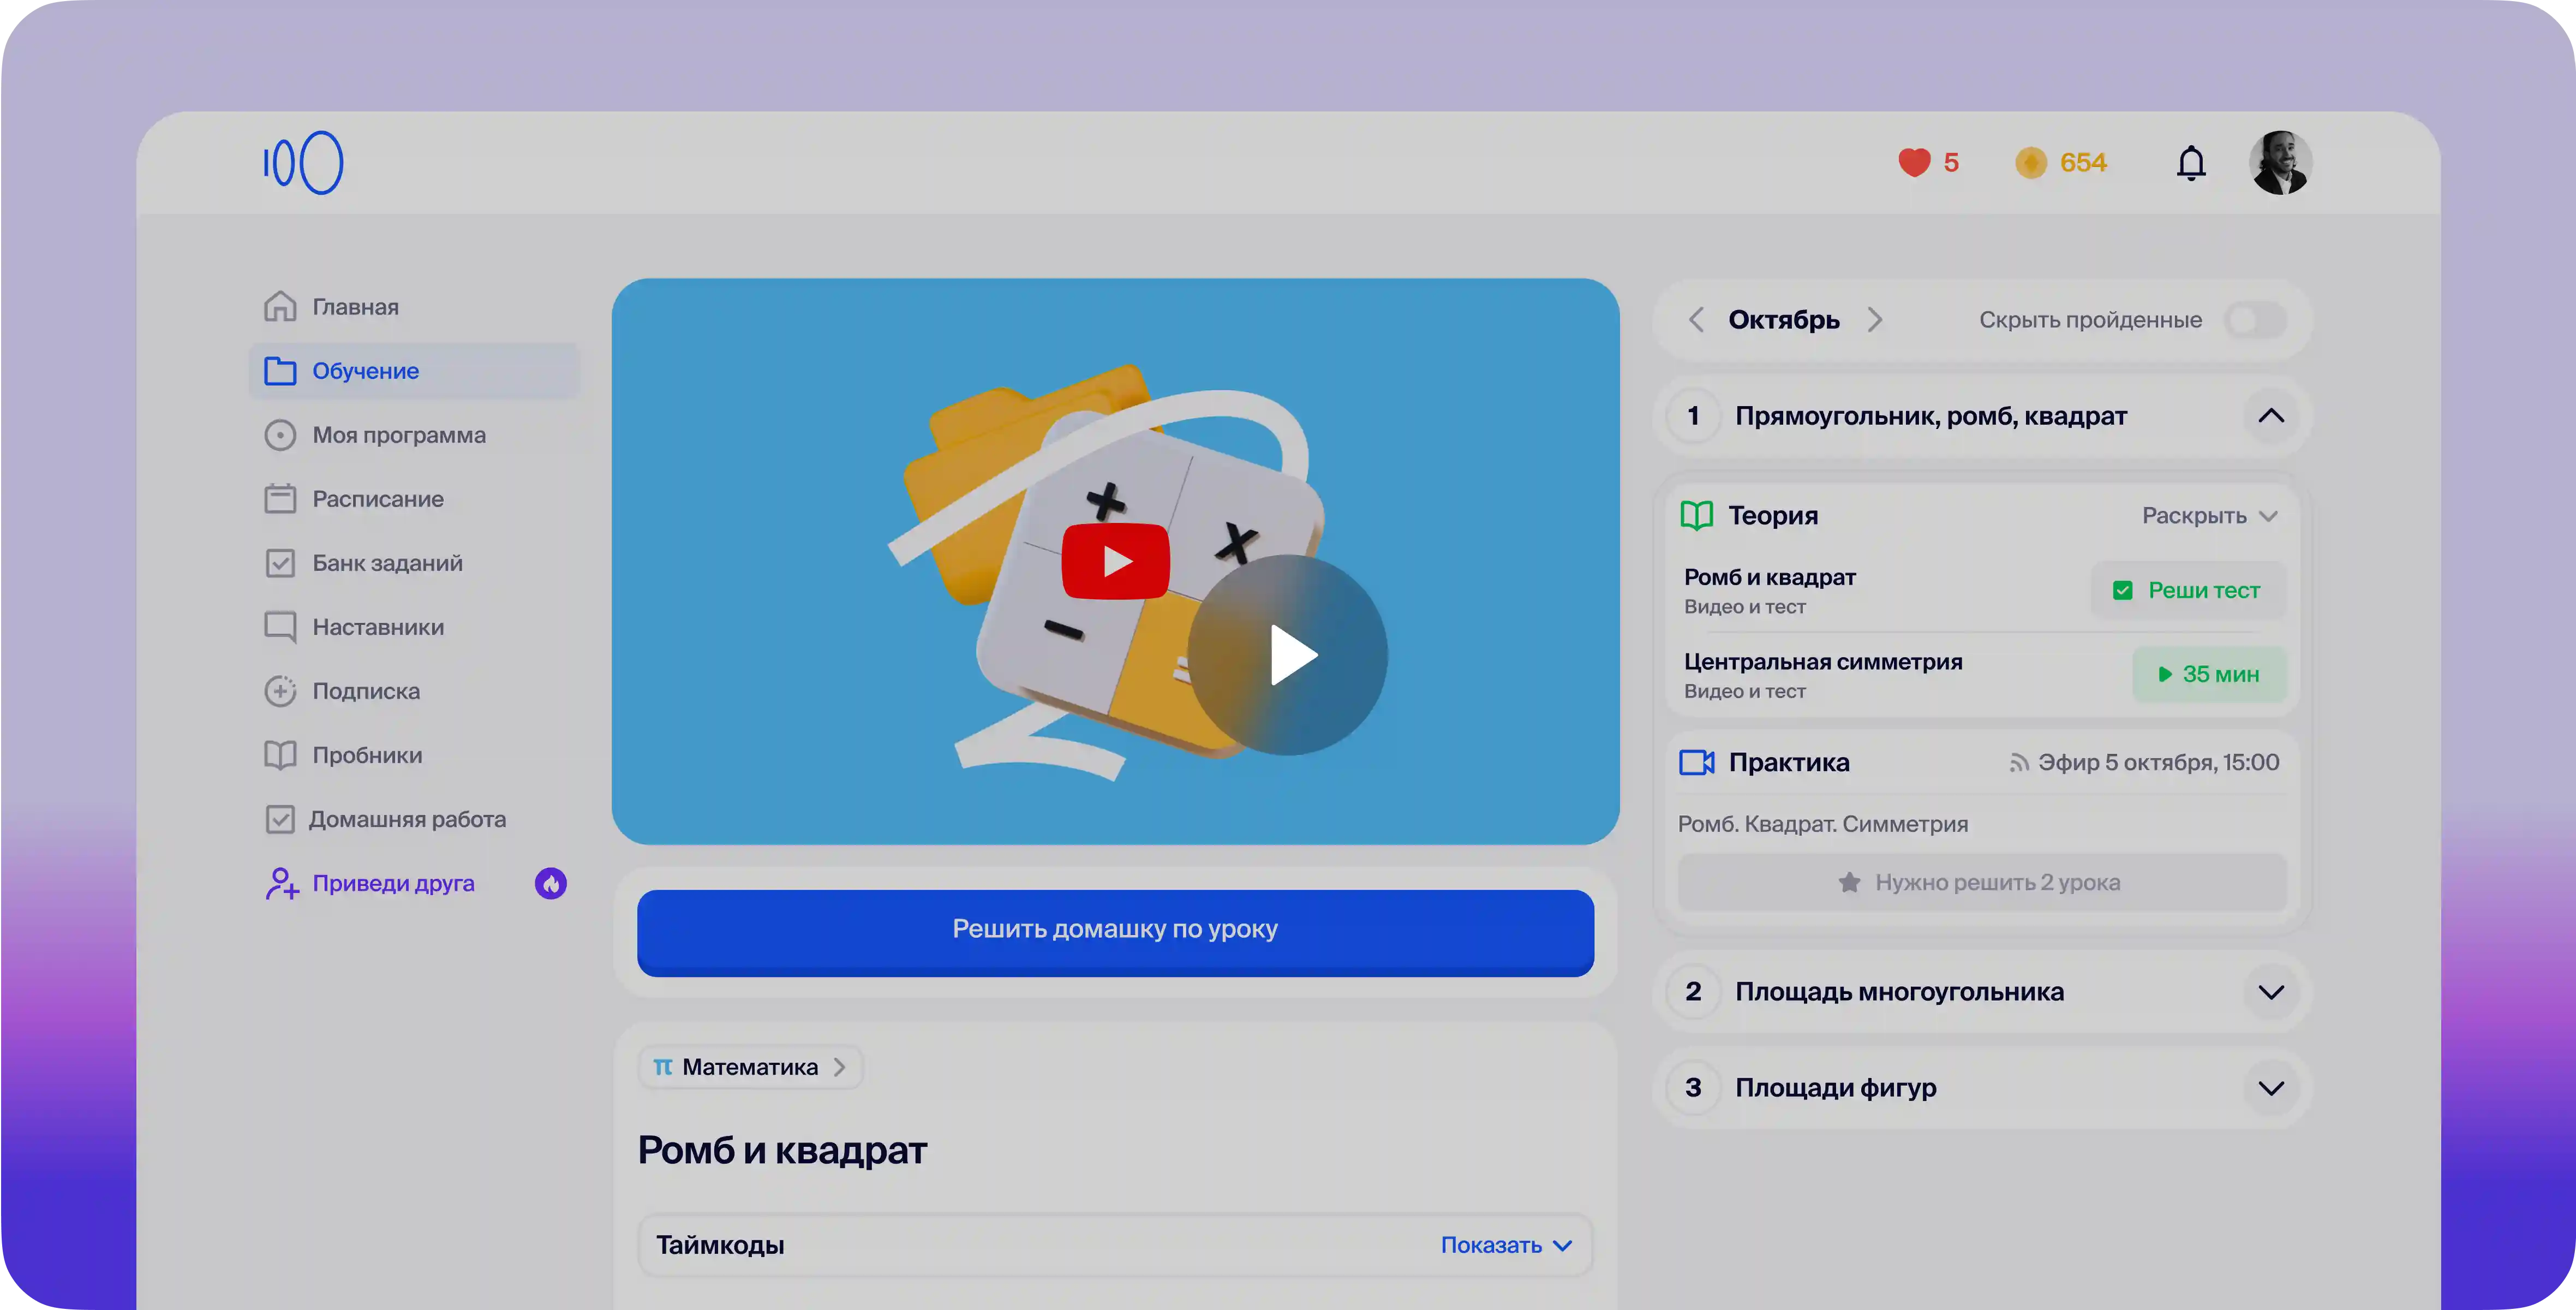Go to next month after Октябрь
The height and width of the screenshot is (1310, 2576).
pyautogui.click(x=1875, y=319)
